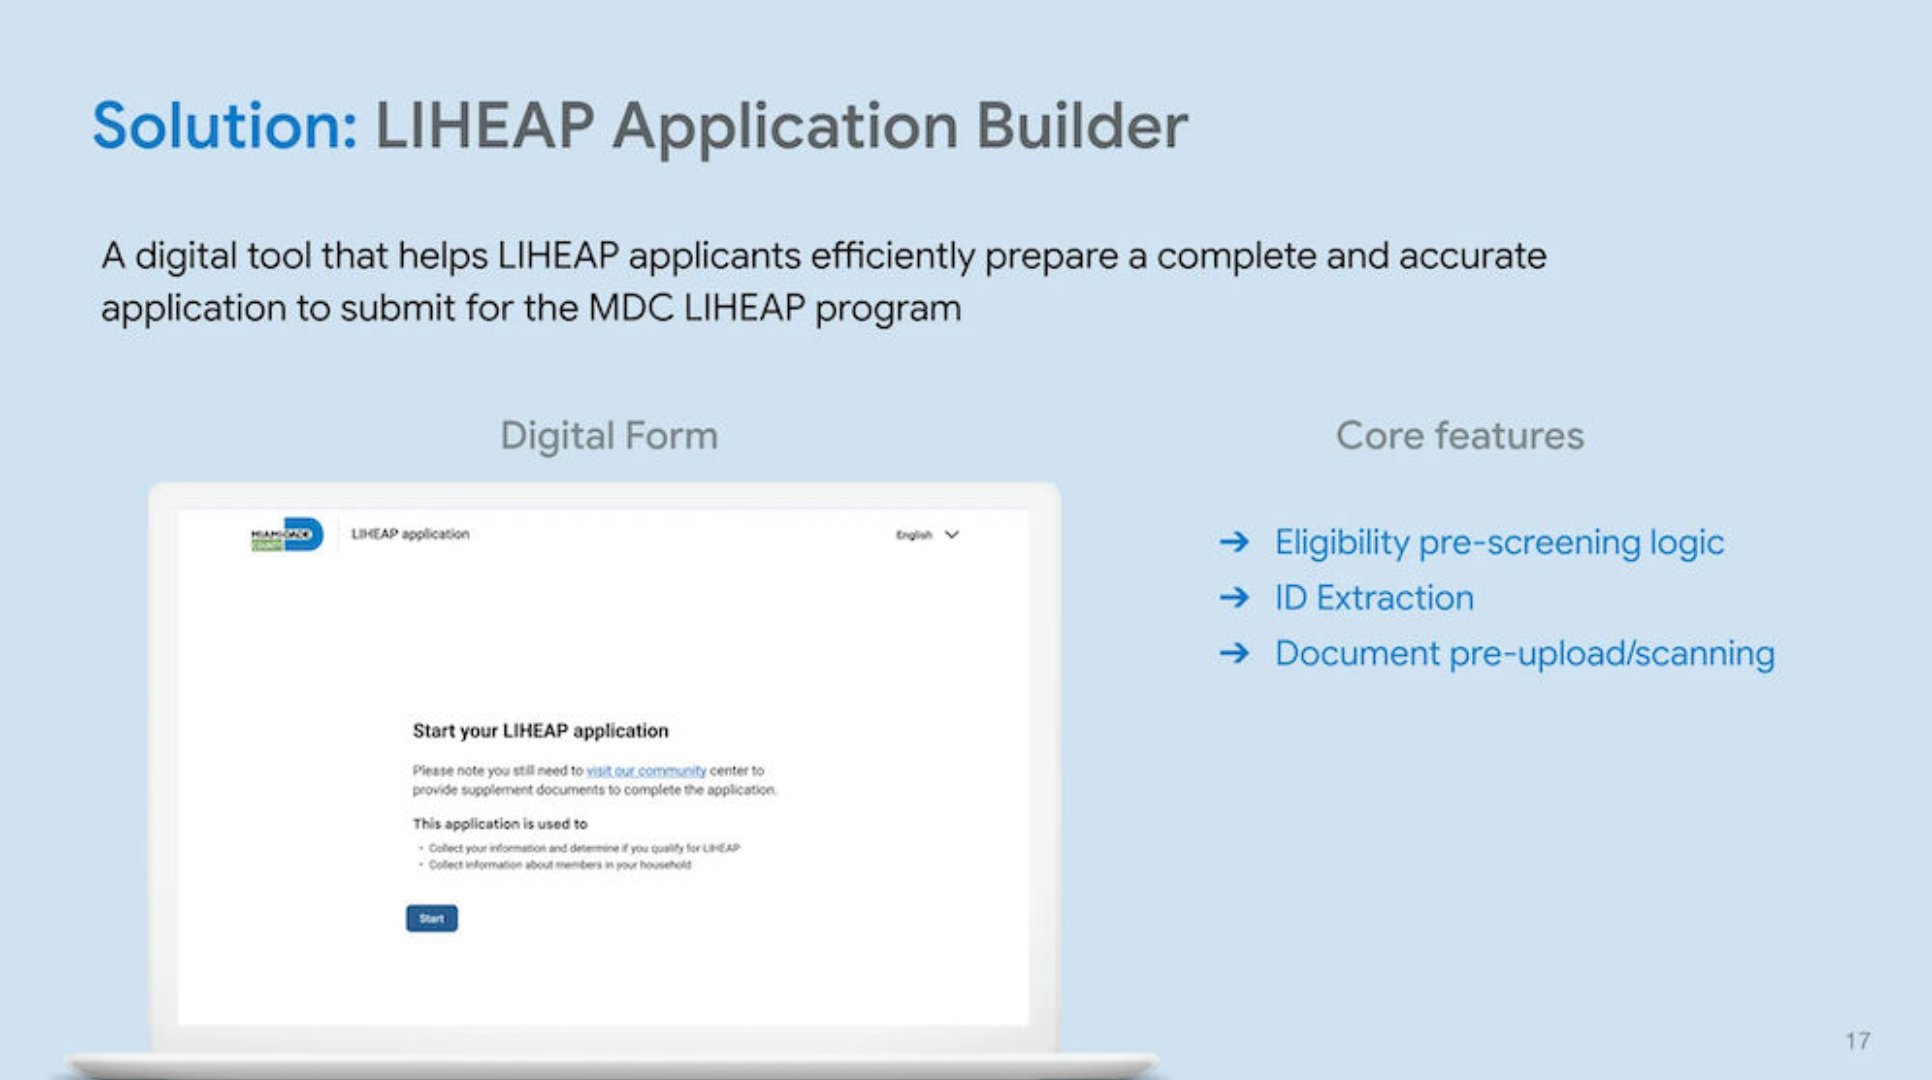Viewport: 1932px width, 1080px height.
Task: Click the arrow icon next to ID Extraction
Action: coord(1235,597)
